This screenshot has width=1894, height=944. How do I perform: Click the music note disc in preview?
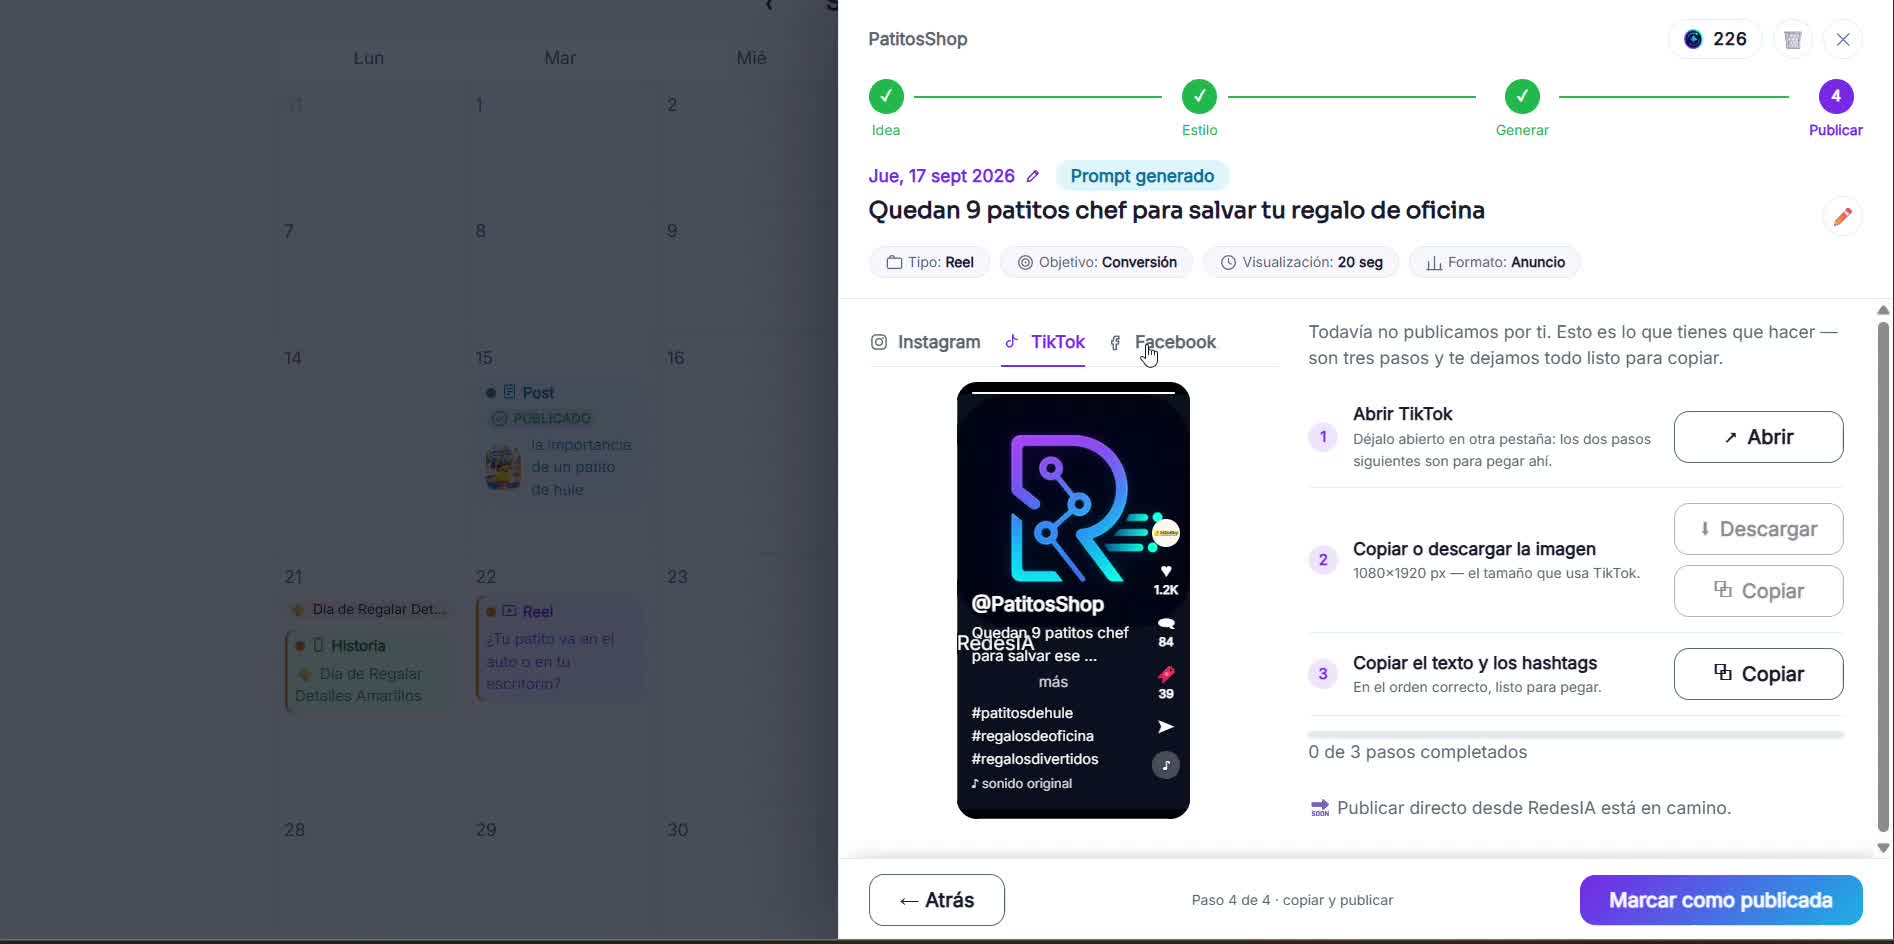(1166, 765)
